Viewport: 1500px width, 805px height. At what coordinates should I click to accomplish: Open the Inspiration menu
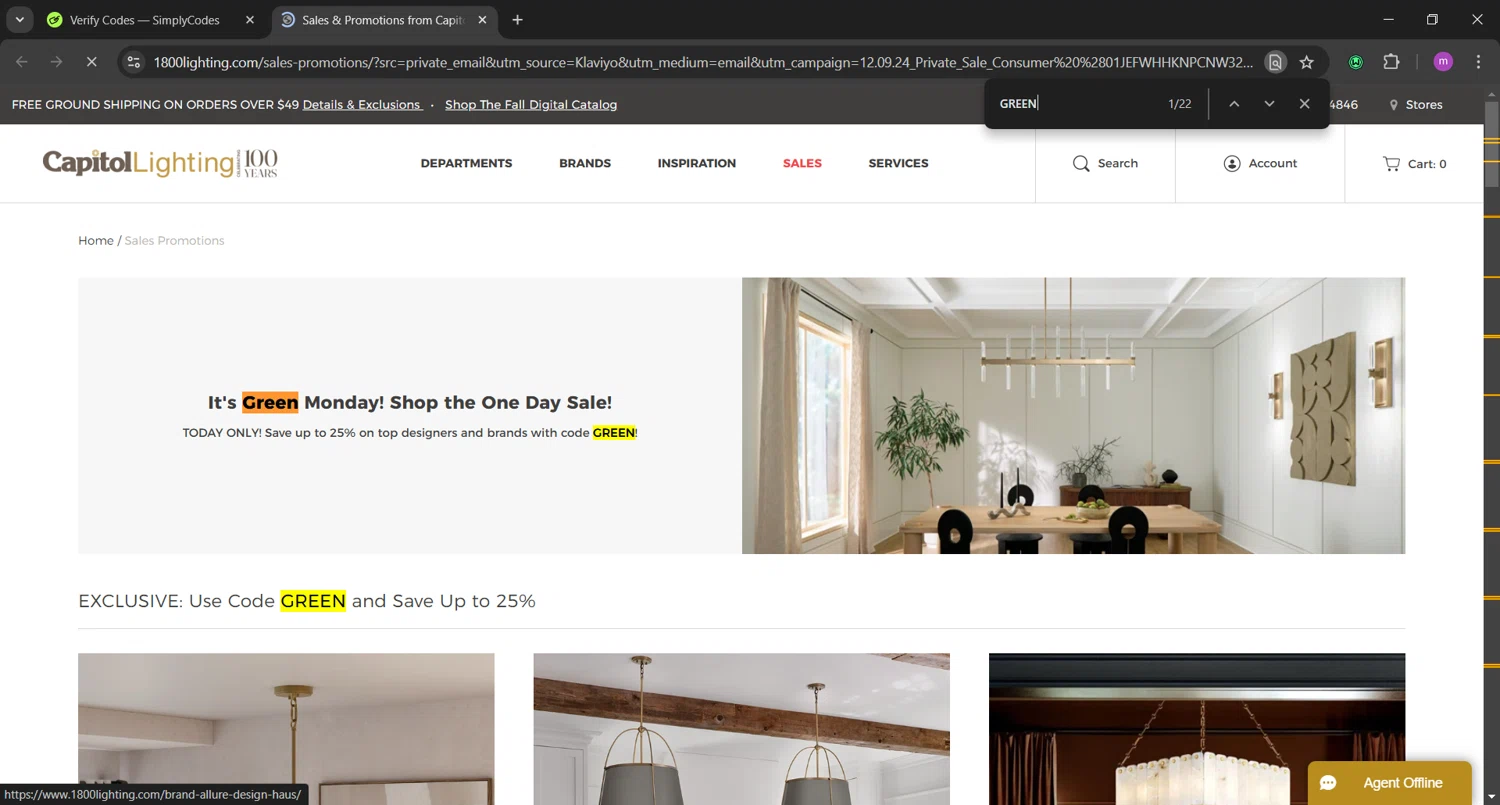[697, 163]
